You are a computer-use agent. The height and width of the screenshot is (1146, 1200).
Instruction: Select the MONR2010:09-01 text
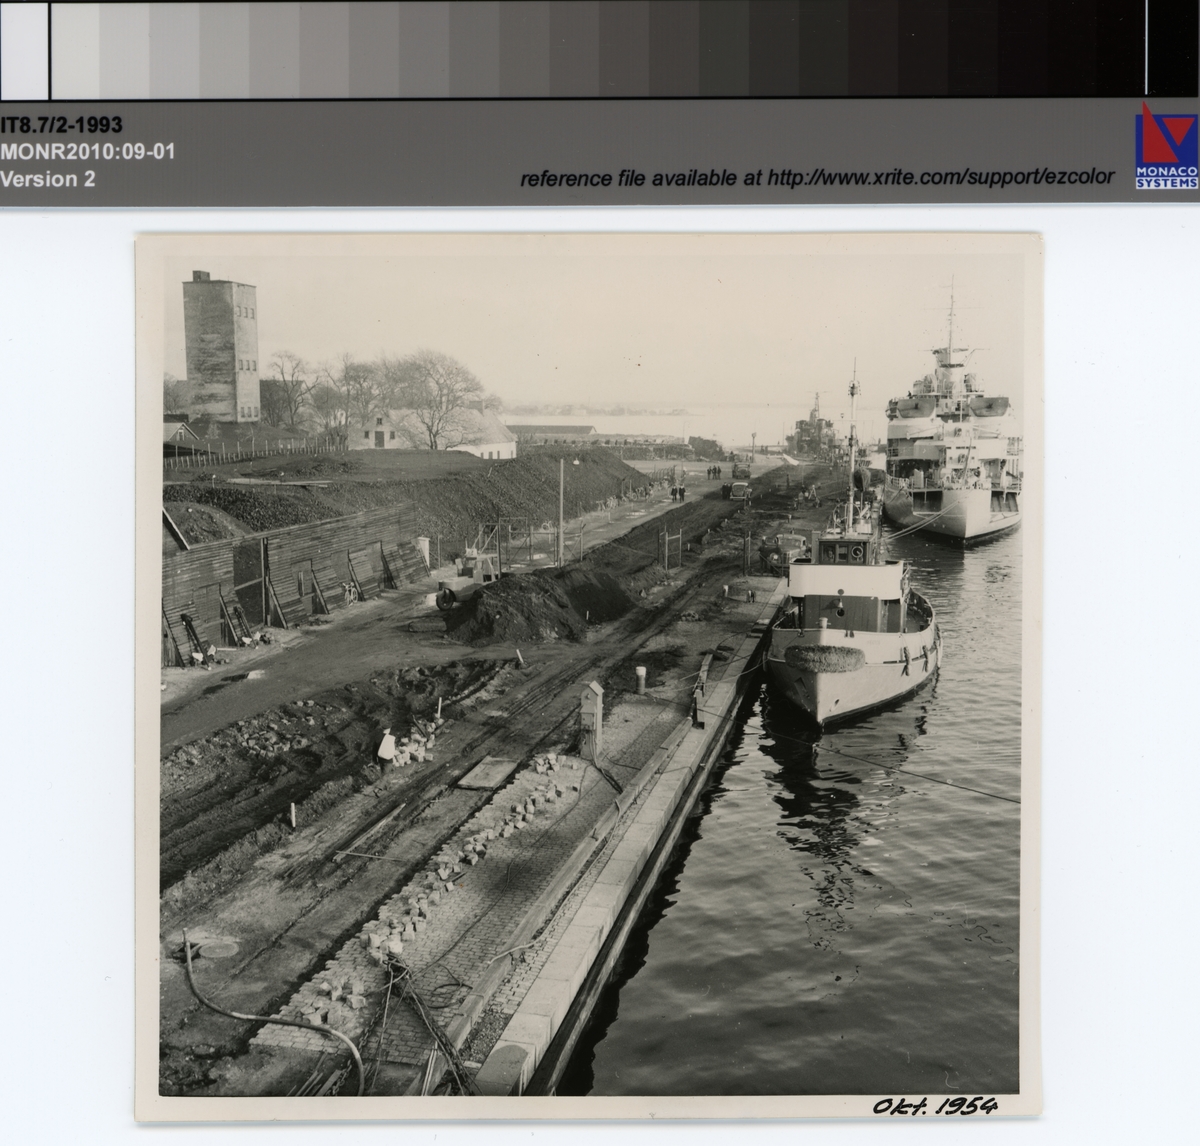coord(88,152)
